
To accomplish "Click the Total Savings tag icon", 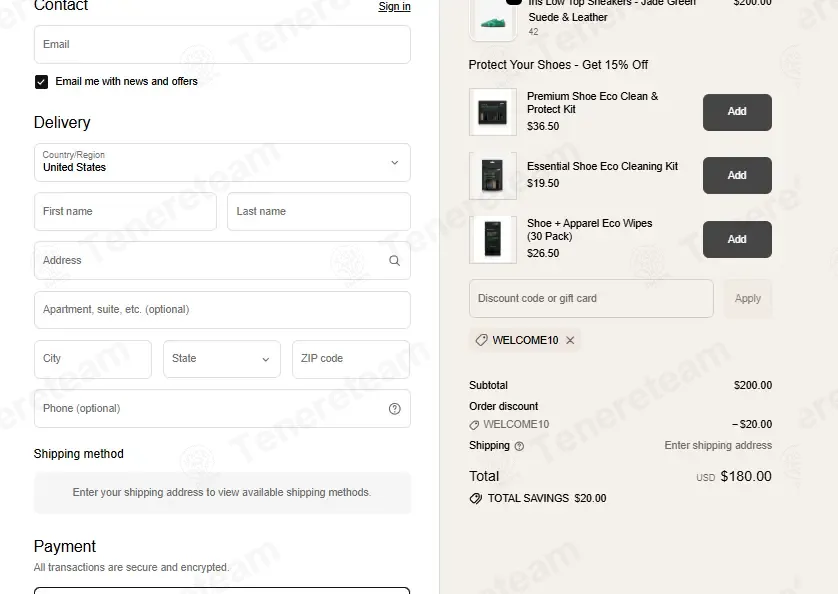I will click(475, 498).
